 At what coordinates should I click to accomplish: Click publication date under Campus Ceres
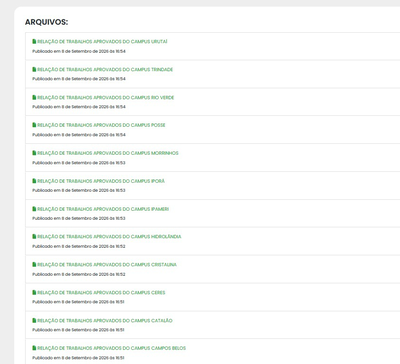coord(78,302)
